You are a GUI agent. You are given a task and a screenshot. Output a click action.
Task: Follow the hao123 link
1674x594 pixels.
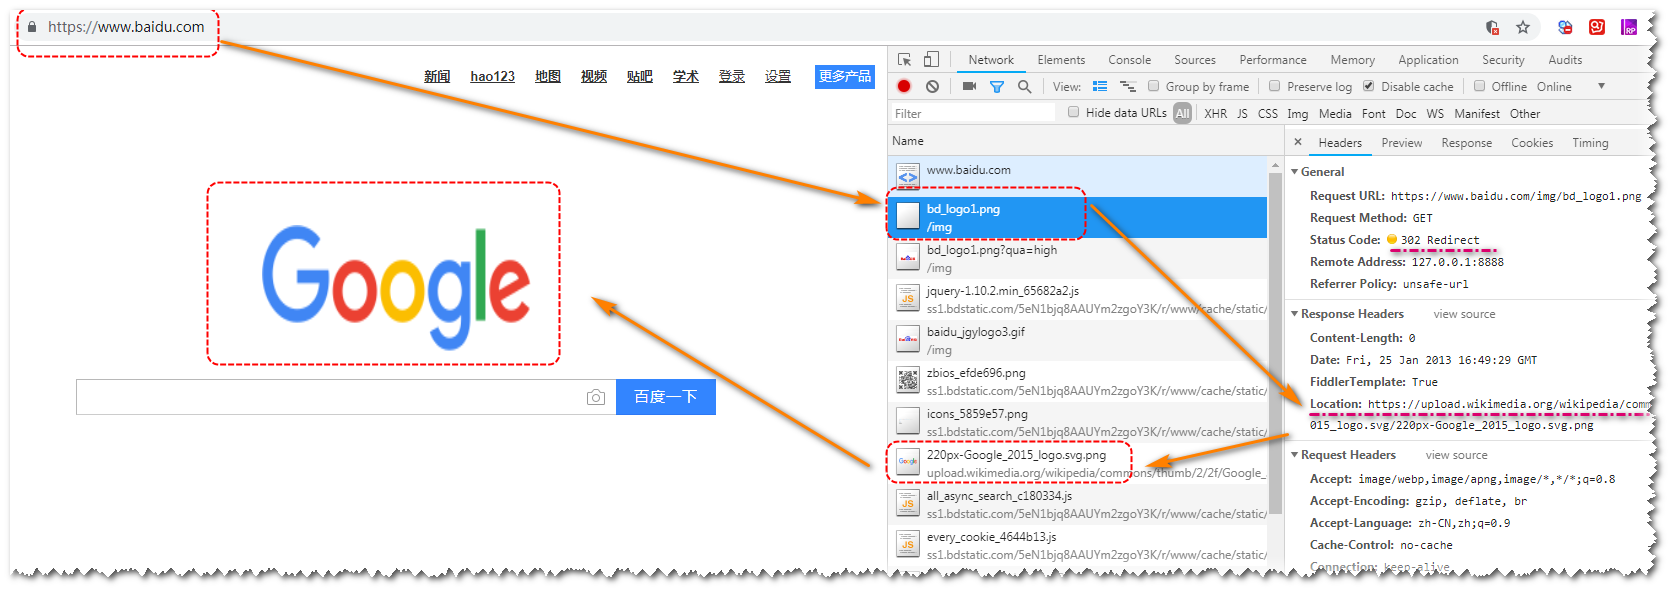pos(493,76)
